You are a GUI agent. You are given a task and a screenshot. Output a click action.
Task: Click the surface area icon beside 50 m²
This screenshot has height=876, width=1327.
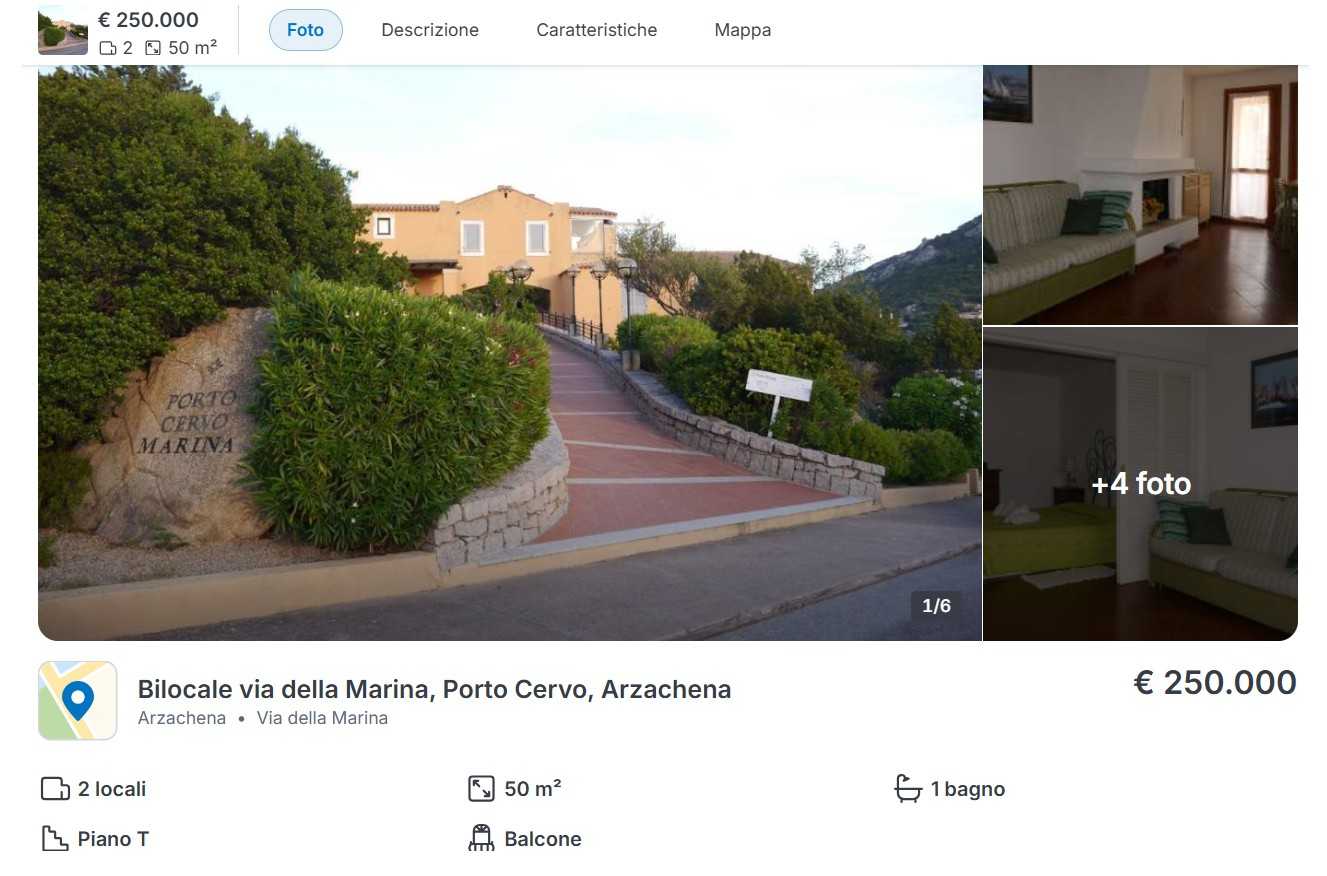pos(481,789)
